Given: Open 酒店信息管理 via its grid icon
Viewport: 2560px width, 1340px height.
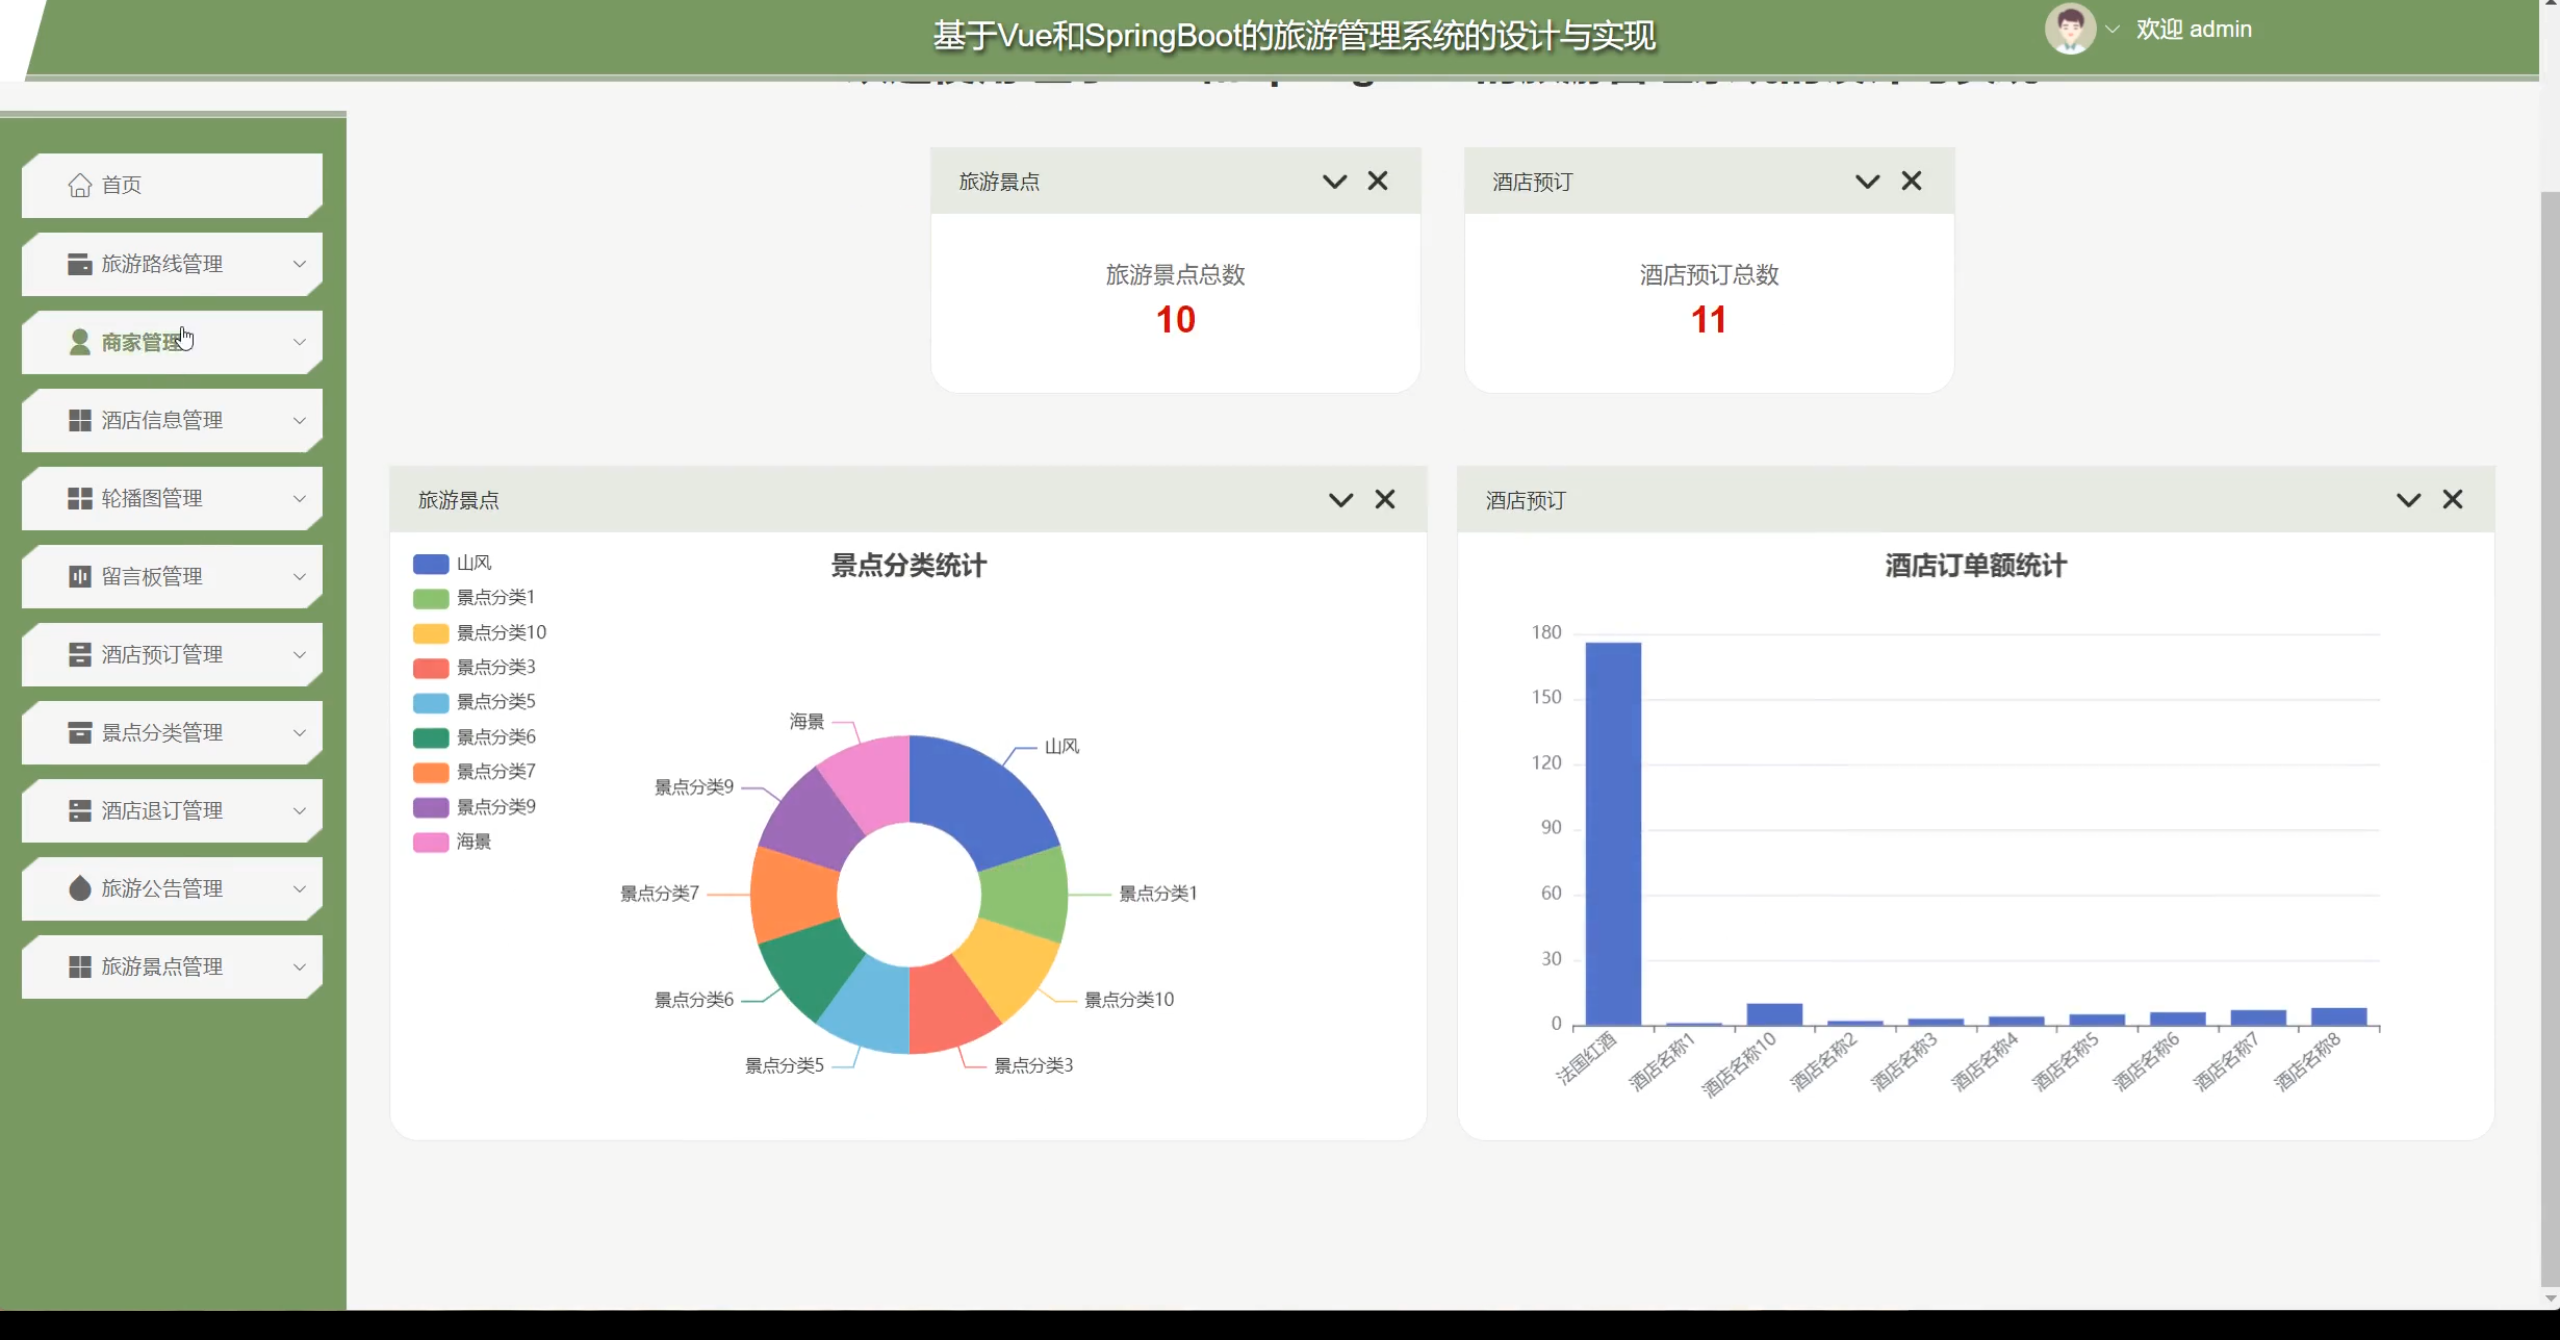Looking at the screenshot, I should tap(79, 419).
